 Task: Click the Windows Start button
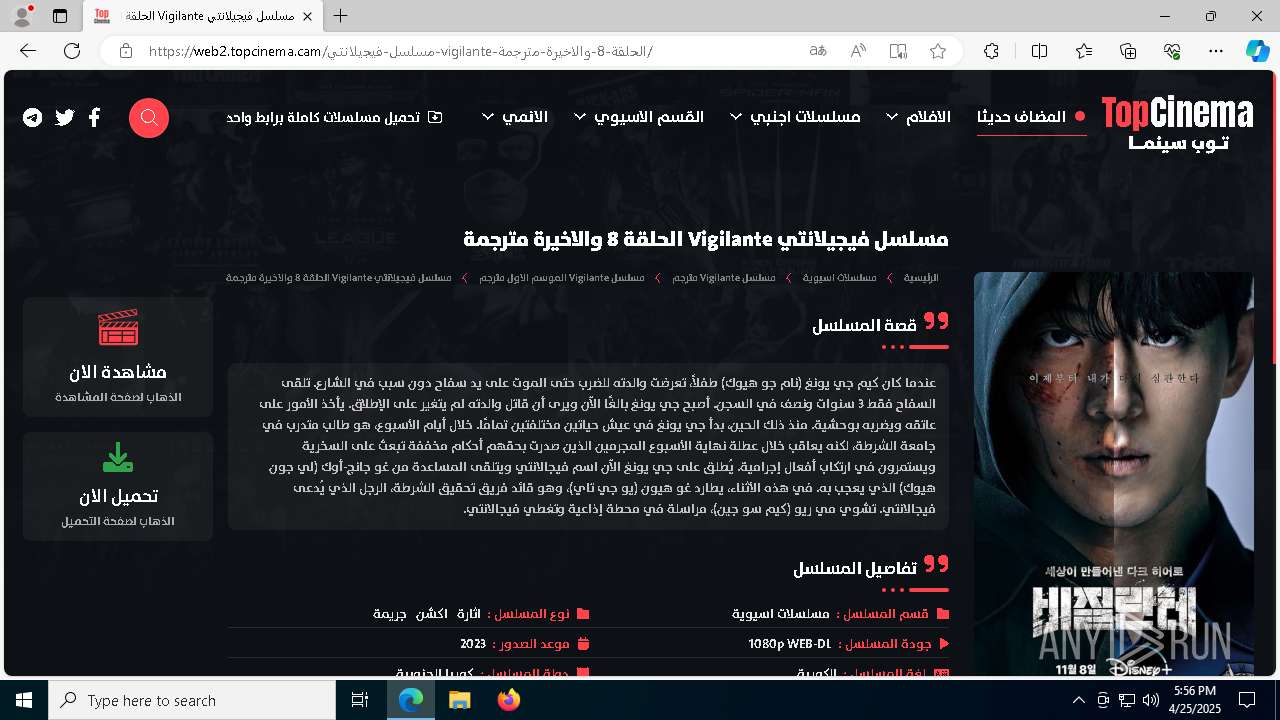point(24,700)
